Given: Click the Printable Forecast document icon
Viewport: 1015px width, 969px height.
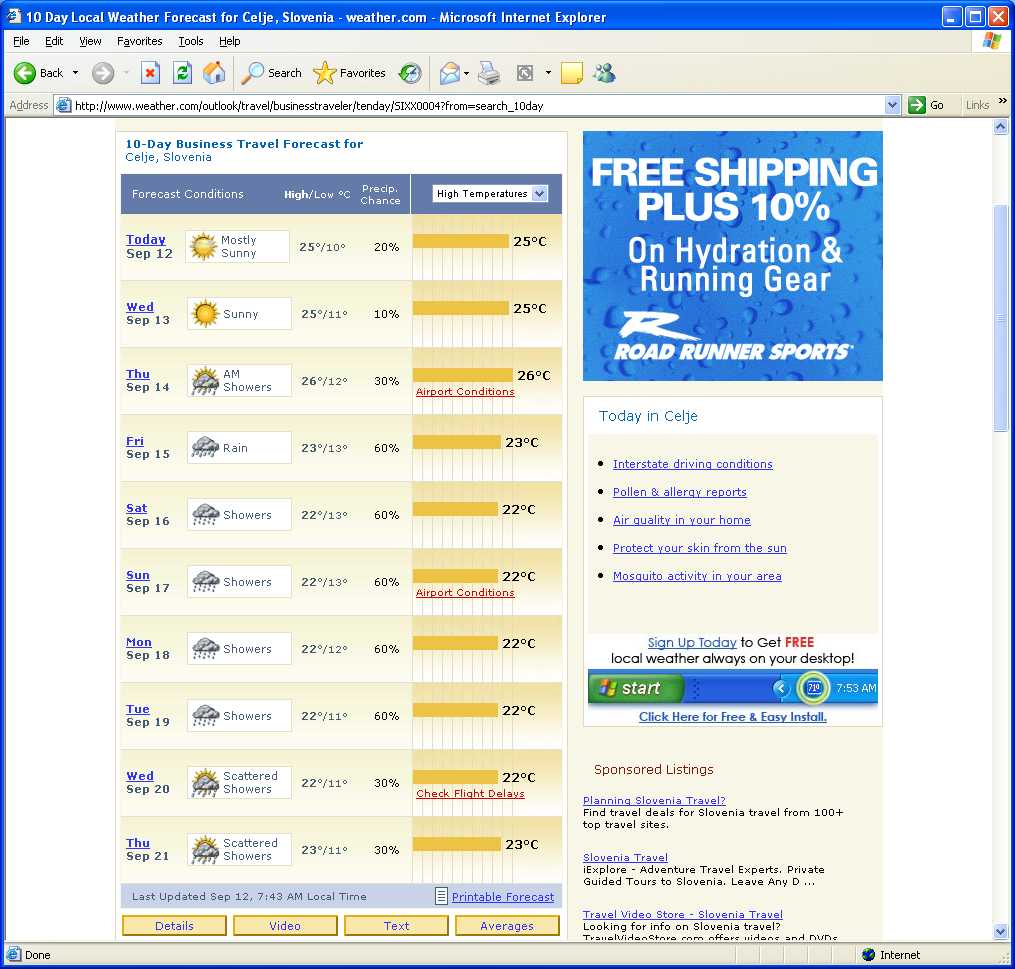Looking at the screenshot, I should point(441,896).
